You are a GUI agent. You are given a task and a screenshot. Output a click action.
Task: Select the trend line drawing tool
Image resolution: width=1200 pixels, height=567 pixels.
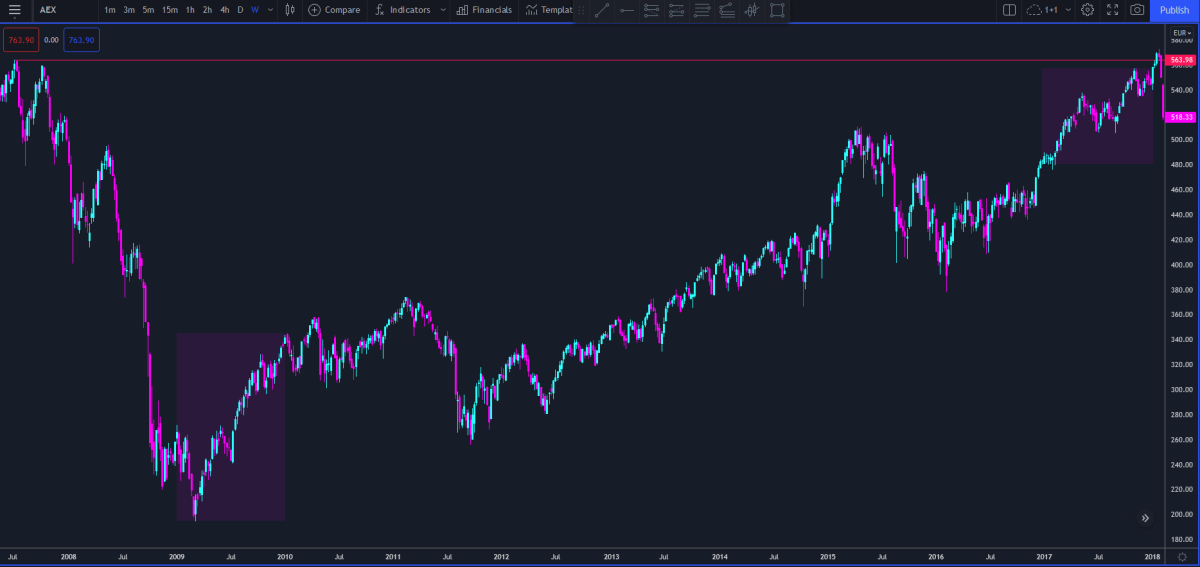(x=601, y=11)
